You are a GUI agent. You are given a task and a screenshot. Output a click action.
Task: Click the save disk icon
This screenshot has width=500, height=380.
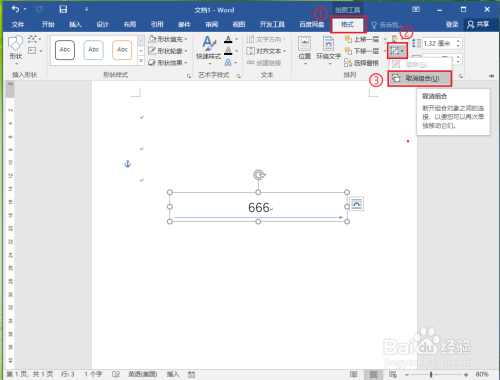[63, 9]
